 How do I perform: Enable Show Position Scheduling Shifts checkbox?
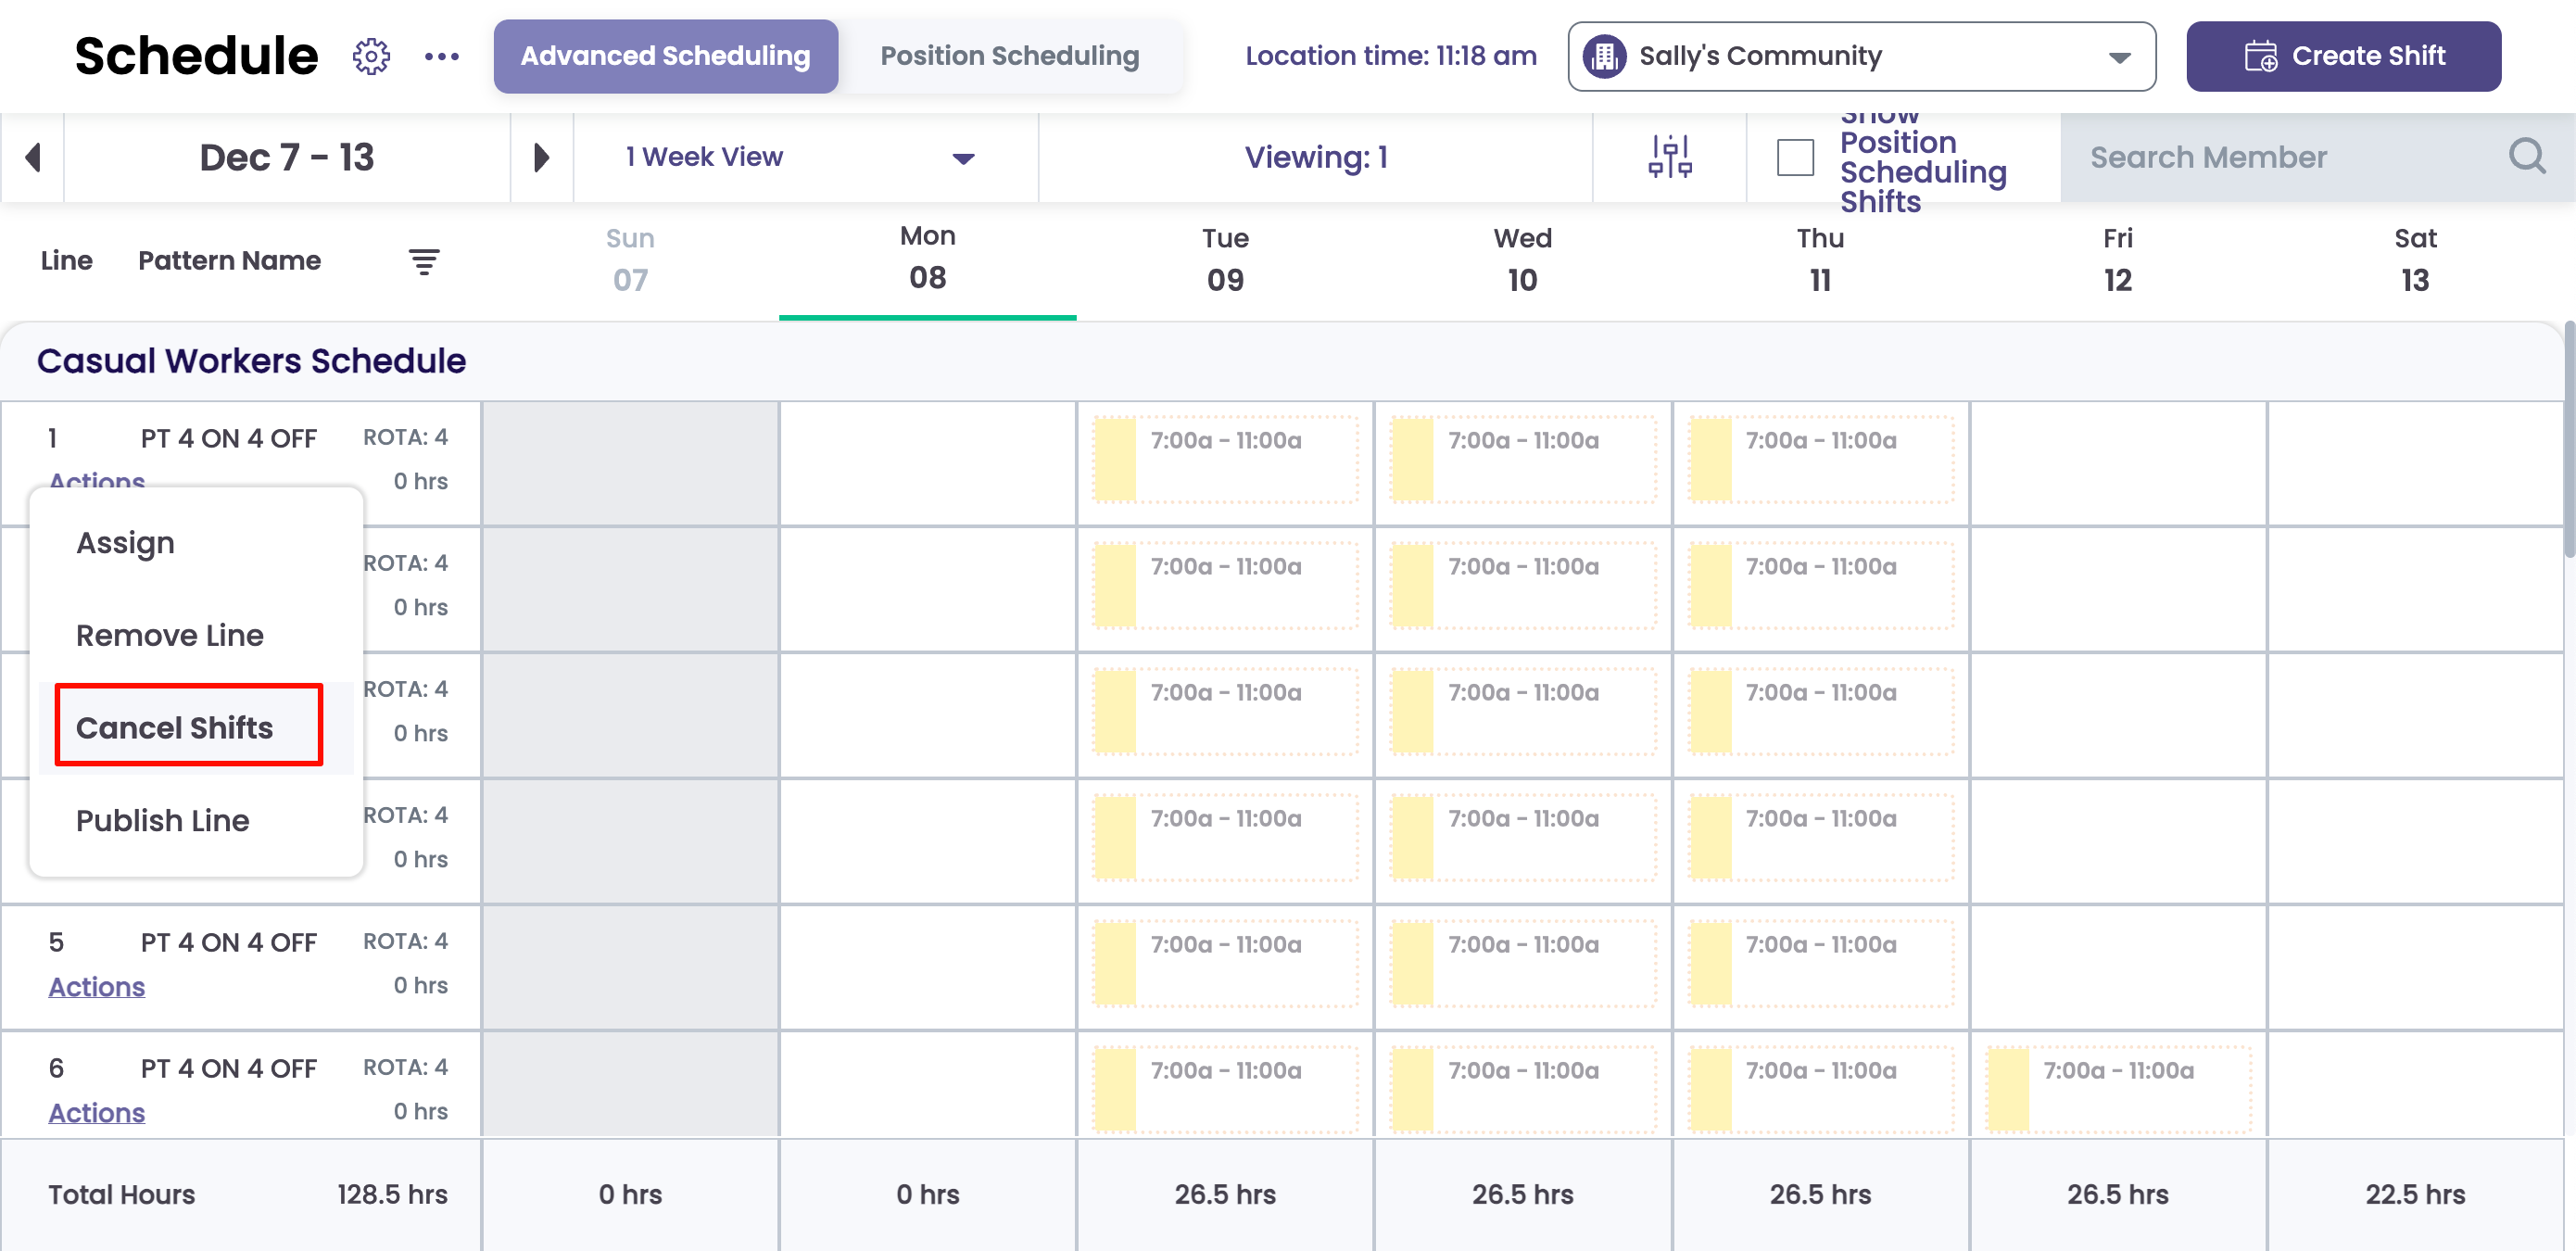[x=1794, y=157]
